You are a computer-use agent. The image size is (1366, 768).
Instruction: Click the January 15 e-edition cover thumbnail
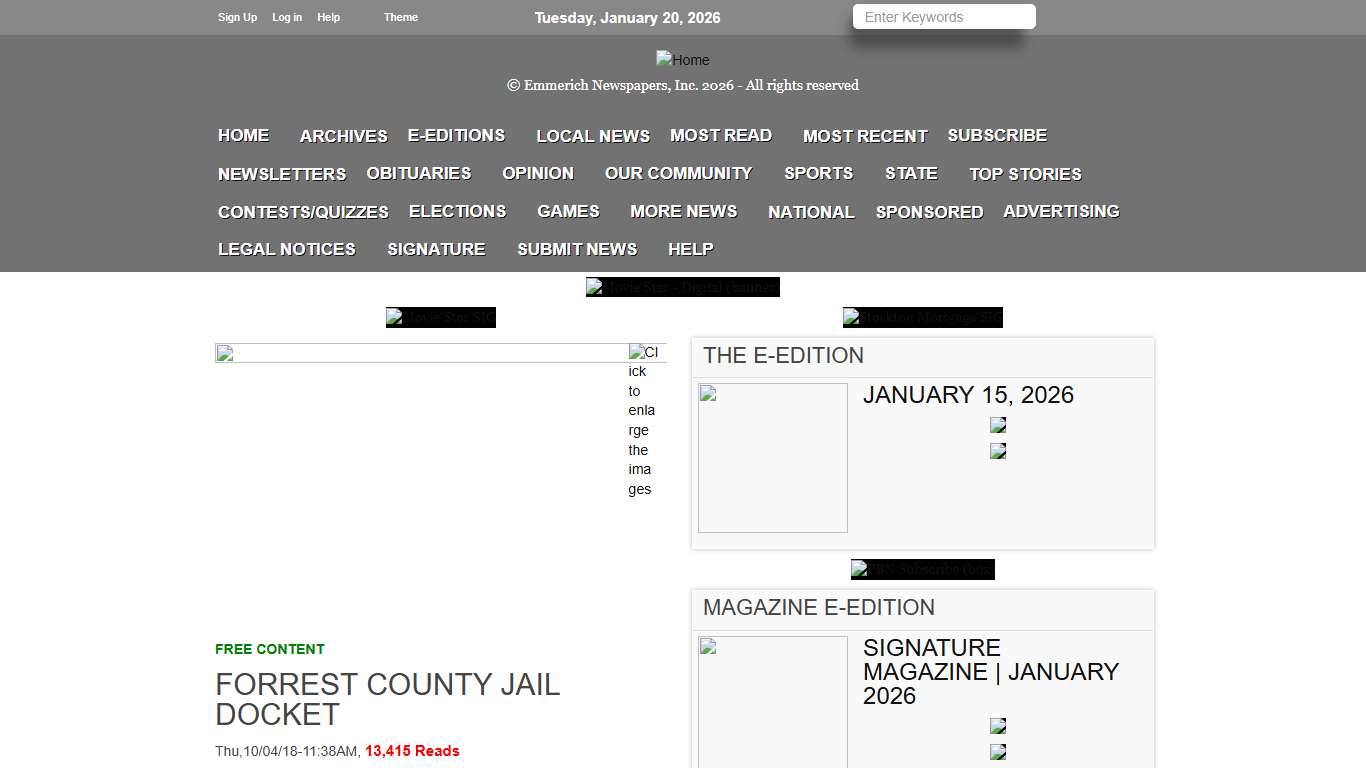(772, 457)
